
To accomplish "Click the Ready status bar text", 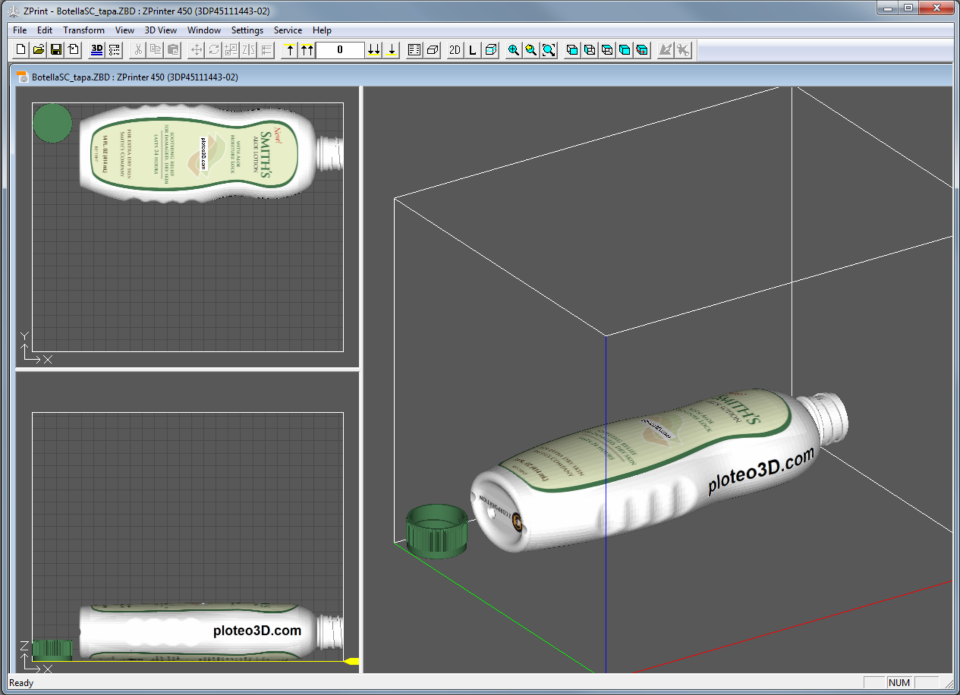I will pos(21,683).
